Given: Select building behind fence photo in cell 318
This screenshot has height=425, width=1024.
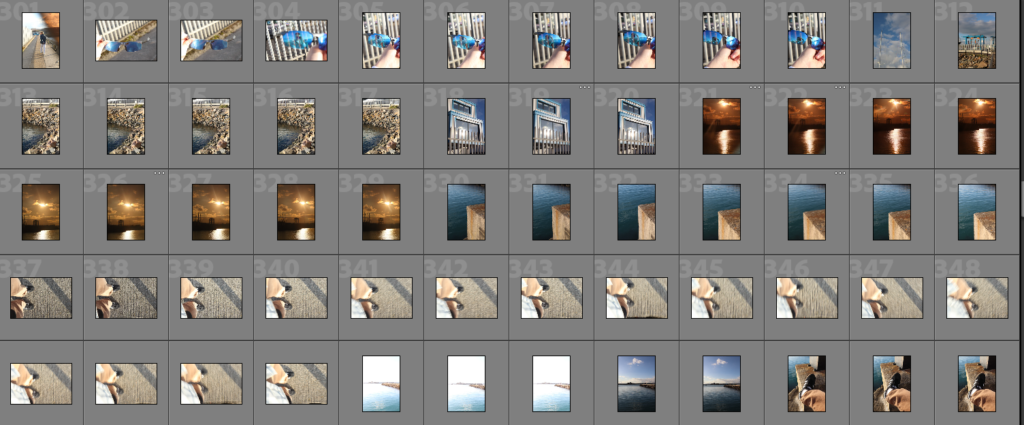Looking at the screenshot, I should tap(466, 125).
